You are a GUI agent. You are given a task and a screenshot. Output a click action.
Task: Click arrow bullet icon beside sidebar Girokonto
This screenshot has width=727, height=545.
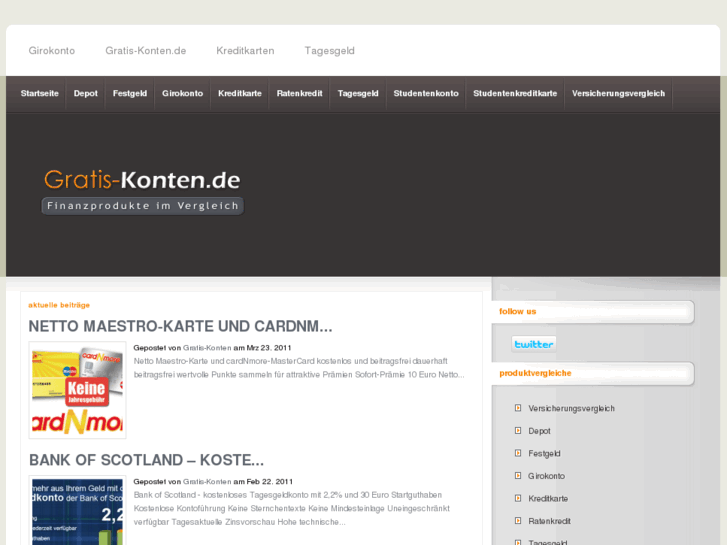[x=518, y=476]
